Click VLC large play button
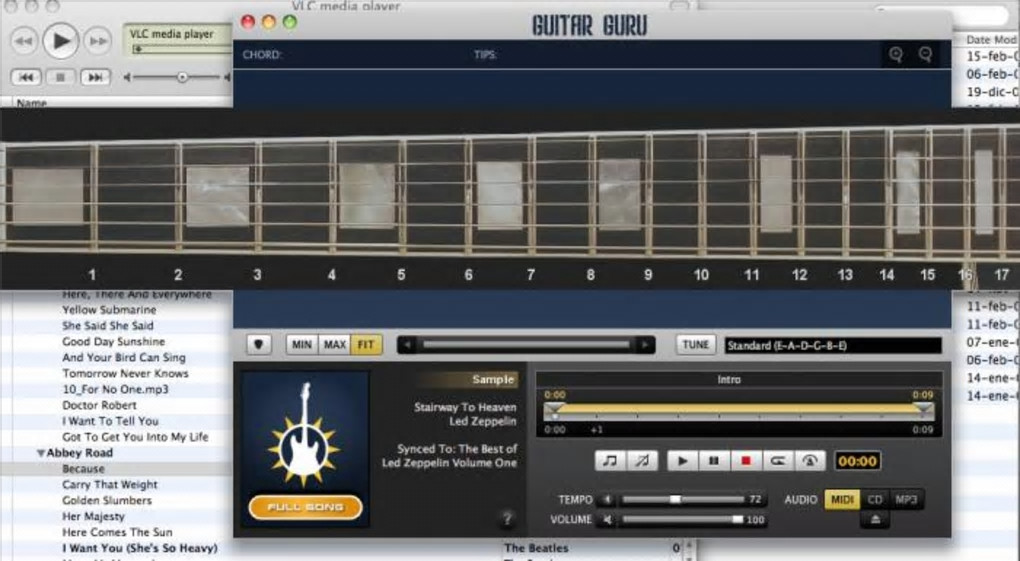 (x=60, y=41)
